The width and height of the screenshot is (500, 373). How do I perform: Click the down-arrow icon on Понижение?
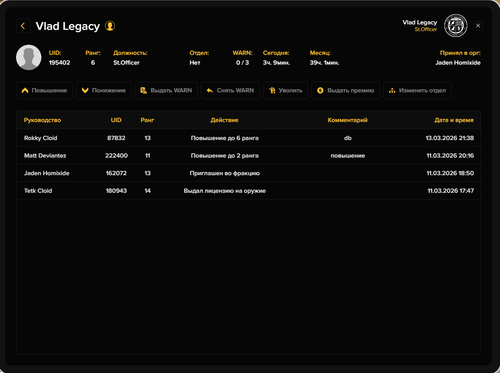coord(85,90)
